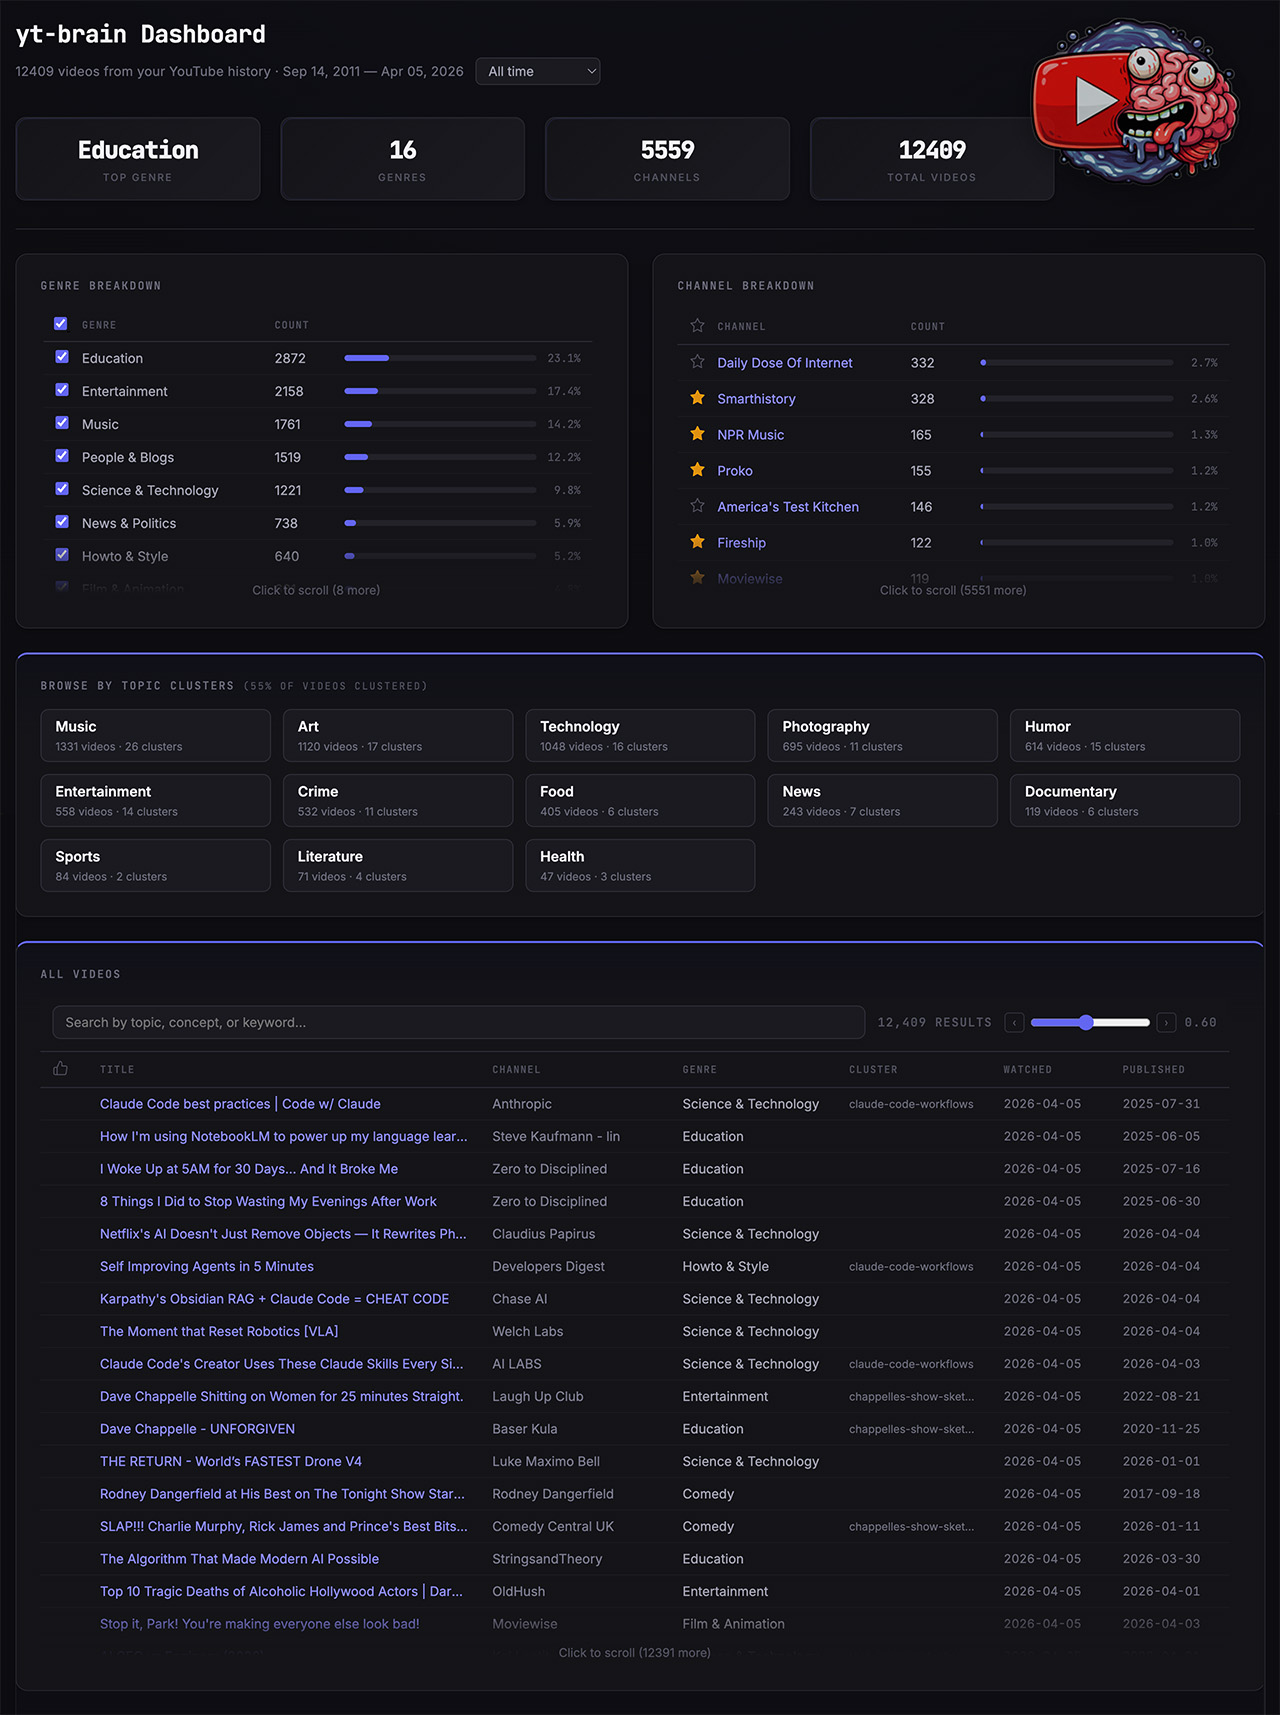Open the Documentary topic cluster card

point(1125,800)
